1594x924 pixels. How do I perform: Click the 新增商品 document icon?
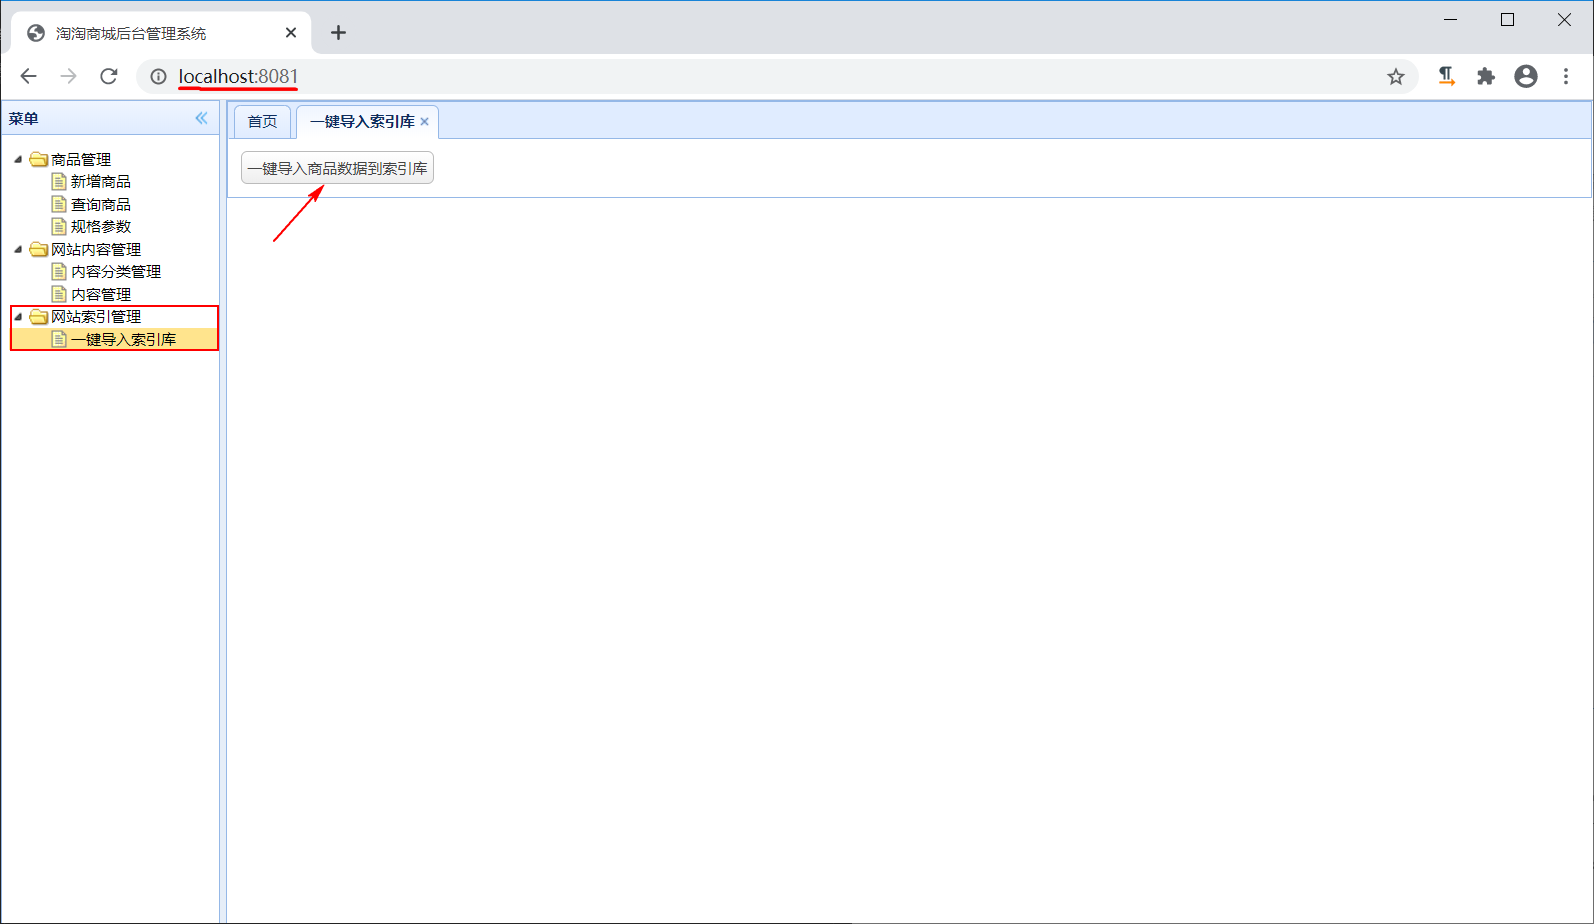[59, 181]
